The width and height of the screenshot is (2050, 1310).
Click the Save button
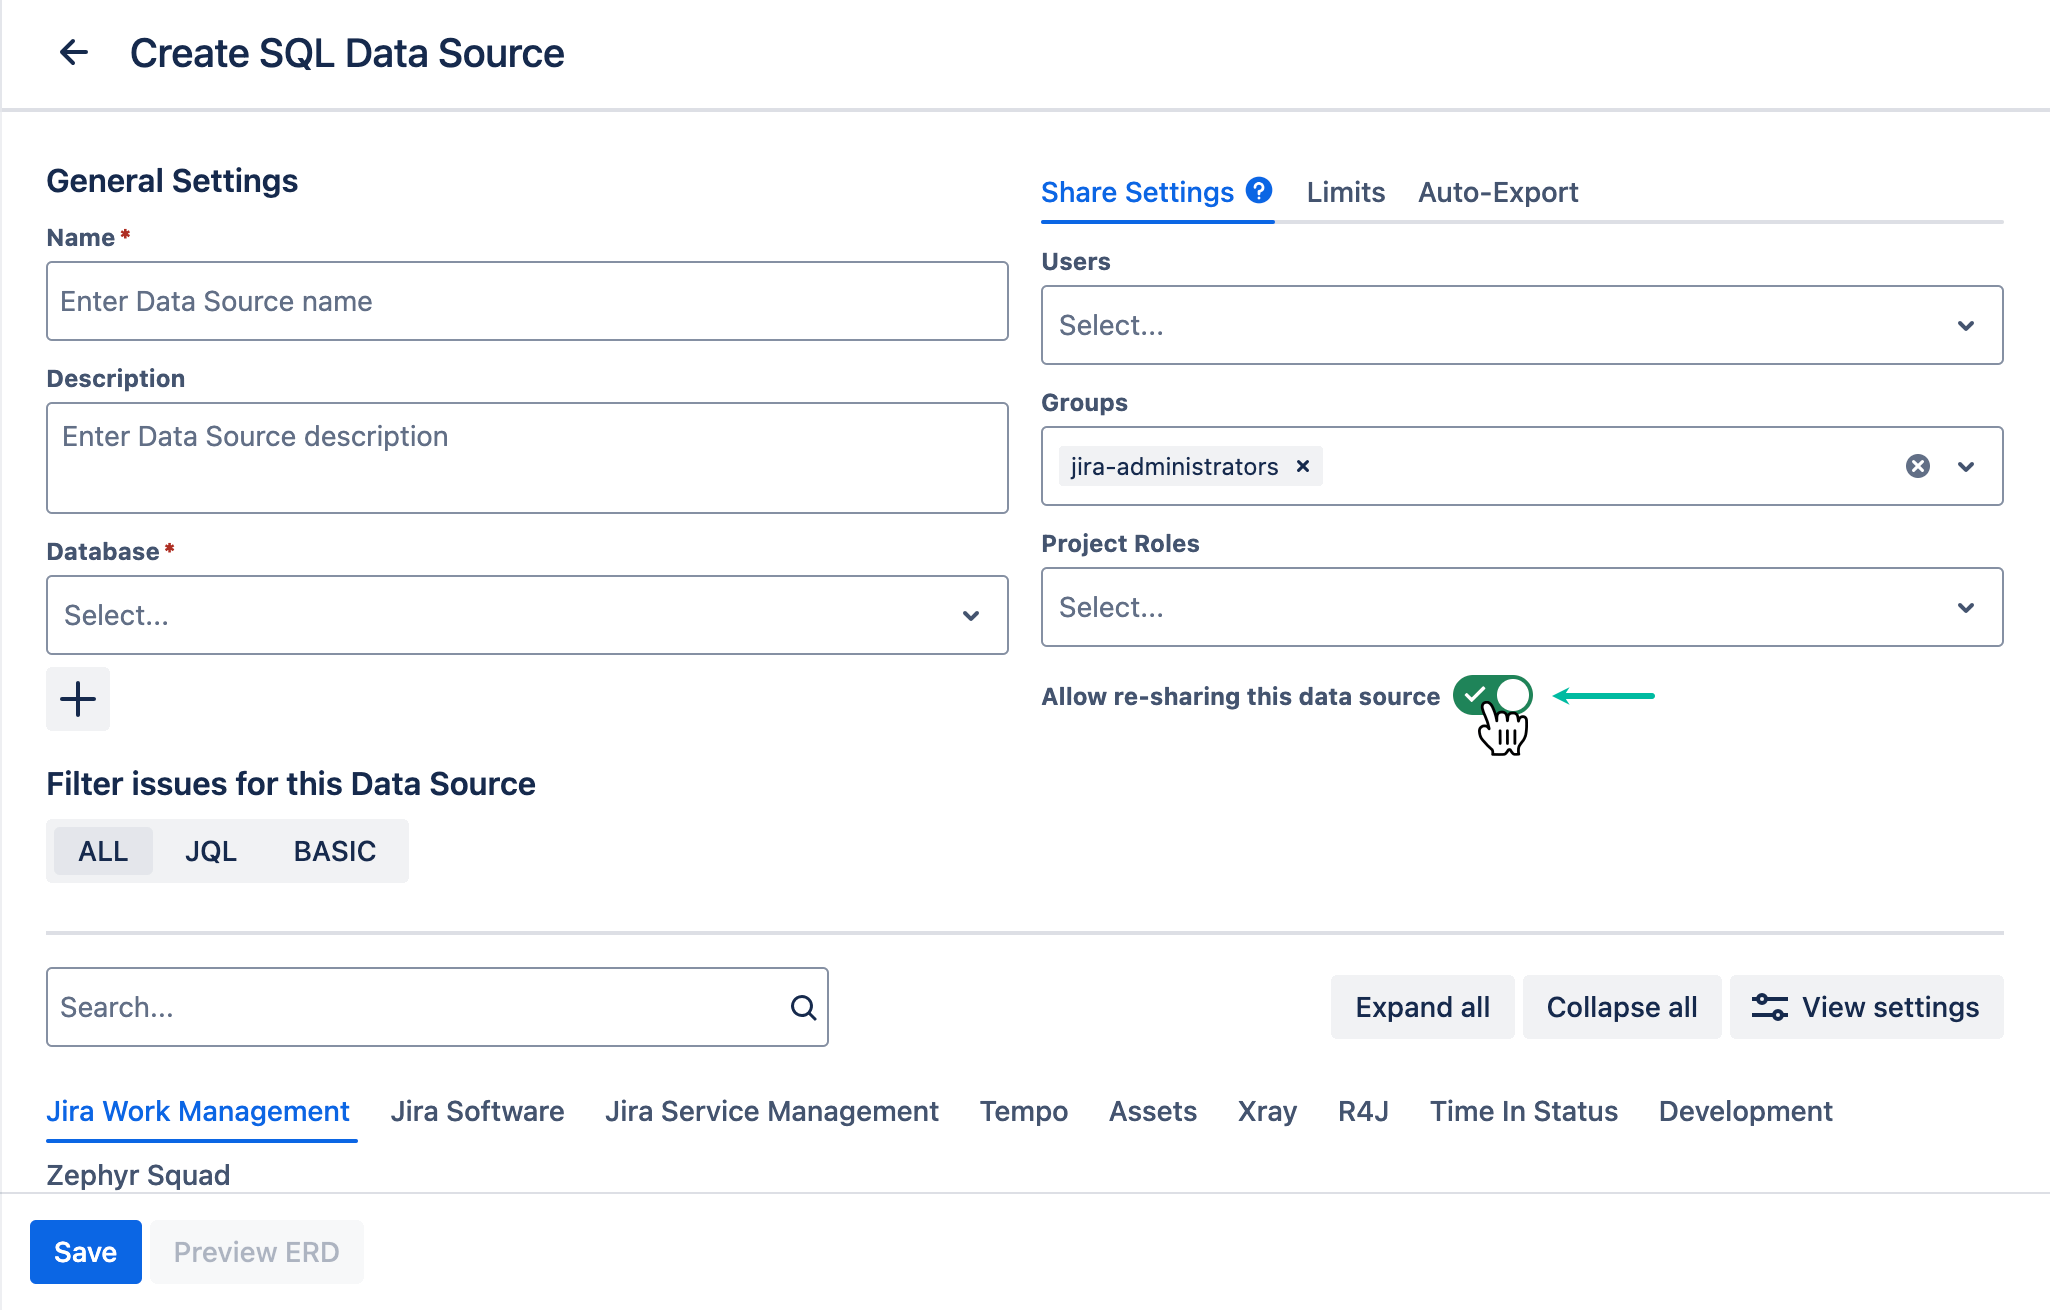(85, 1251)
